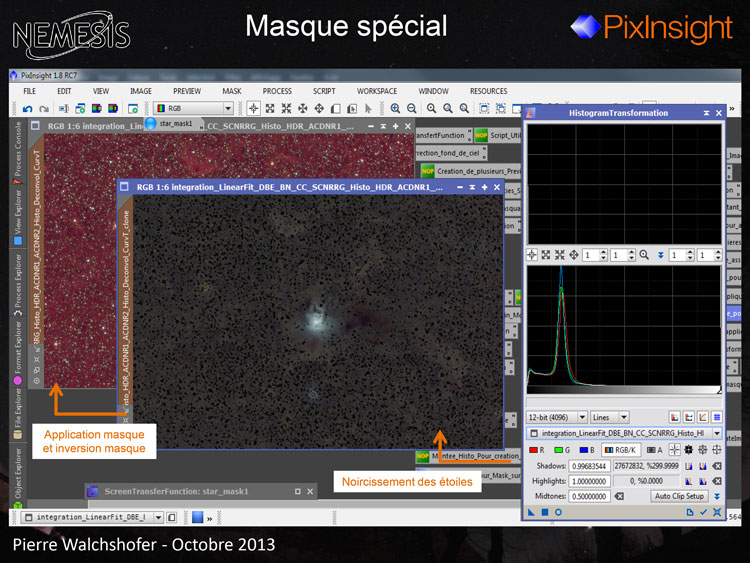Click the document icon in HistogramTransformation footer
The height and width of the screenshot is (563, 750).
coord(690,512)
